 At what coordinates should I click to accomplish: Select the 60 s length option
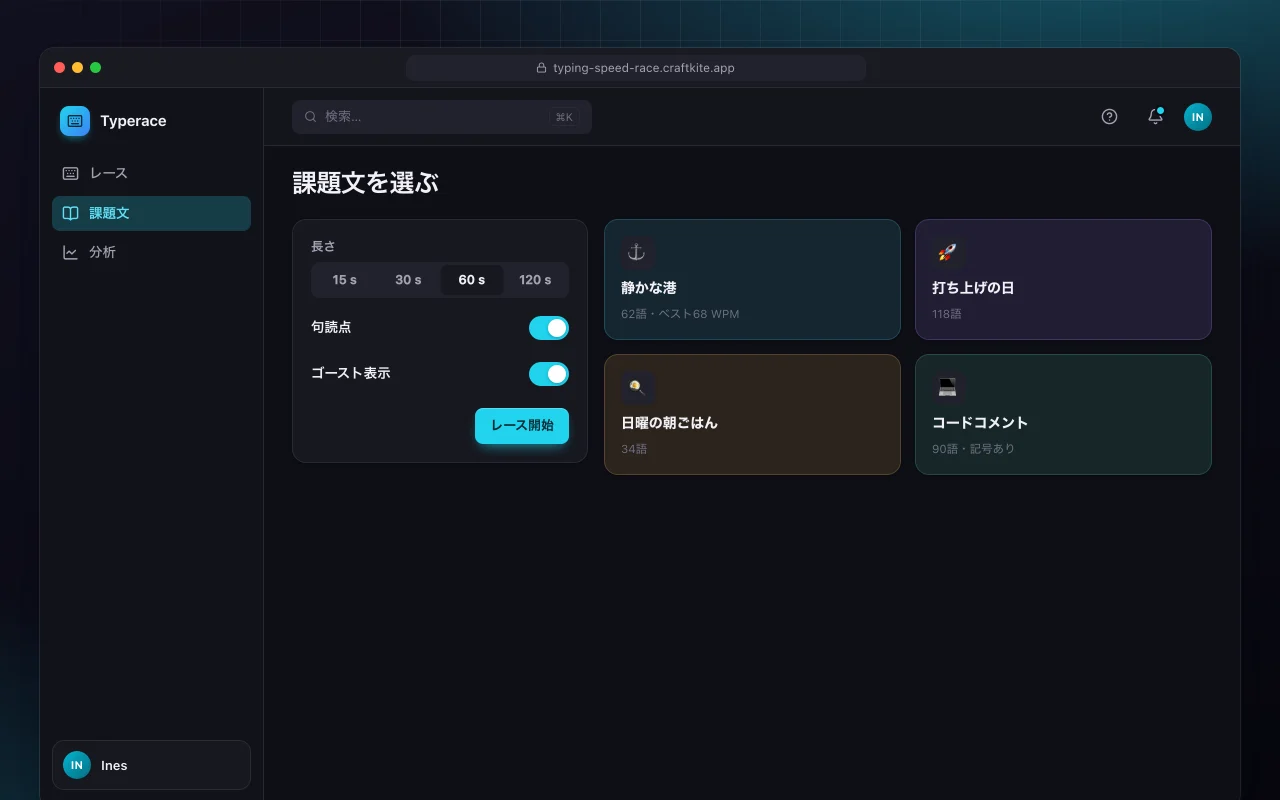(472, 280)
